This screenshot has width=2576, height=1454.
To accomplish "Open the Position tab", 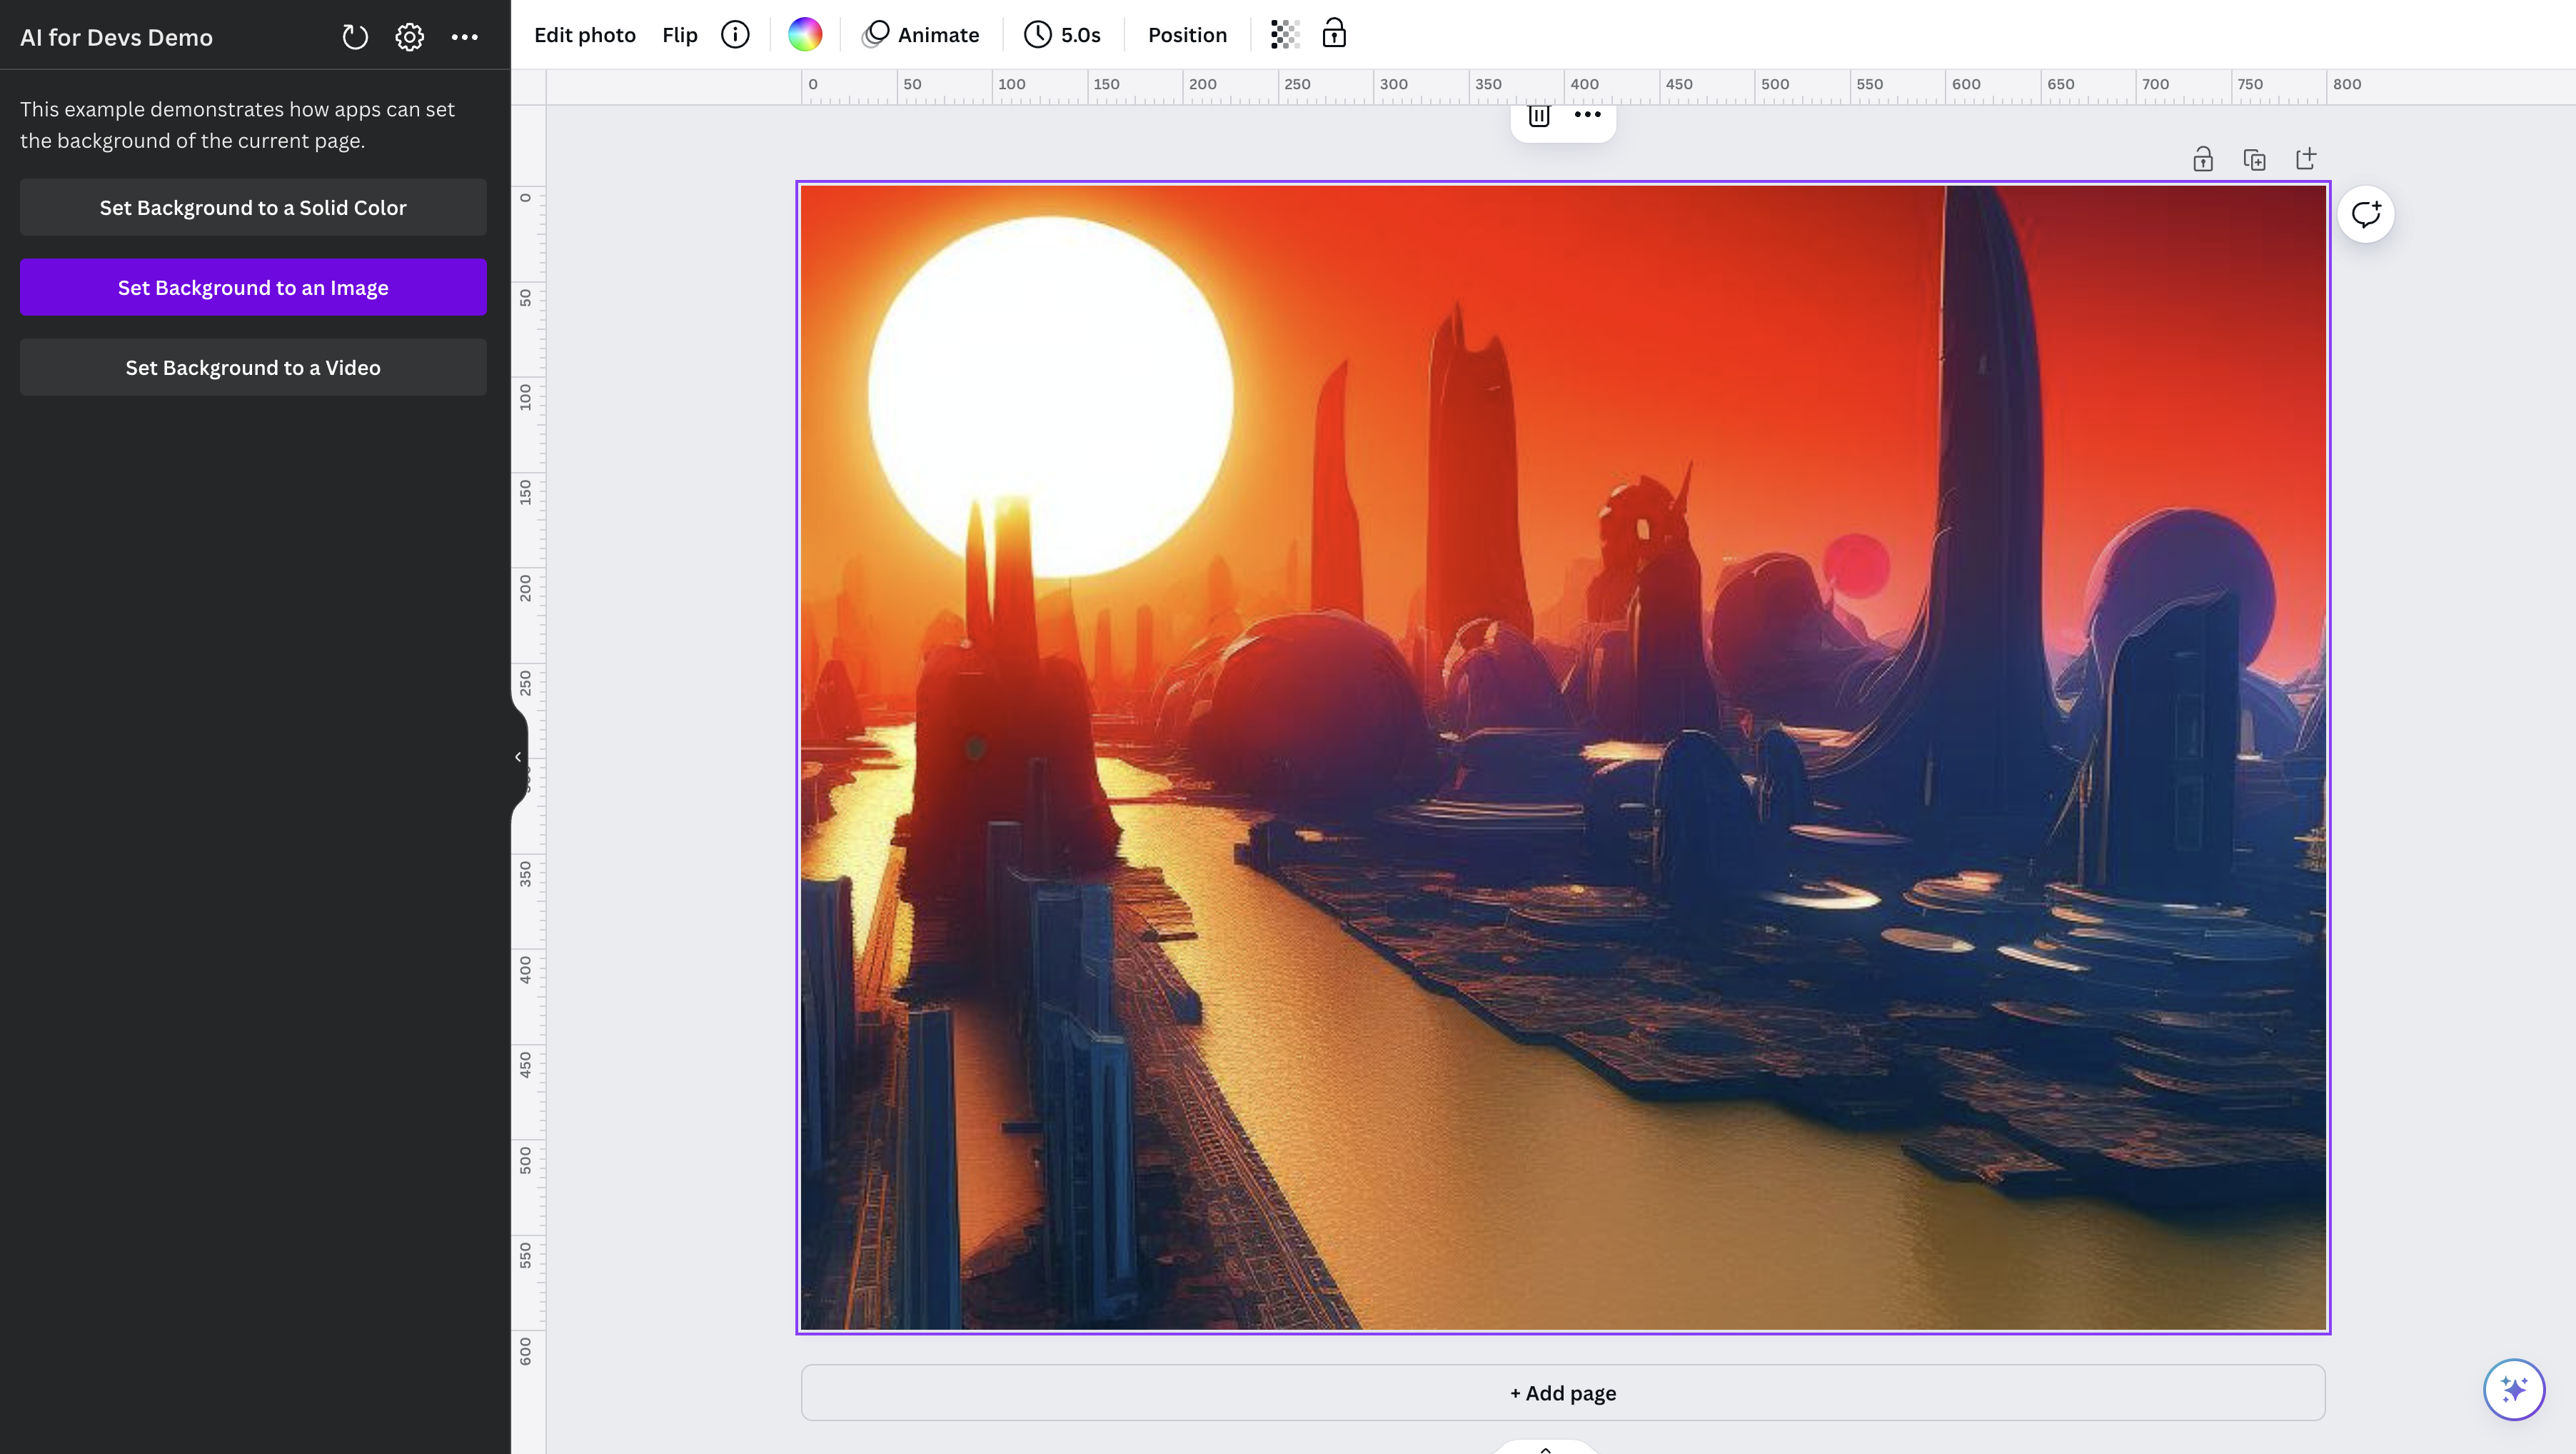I will [x=1187, y=35].
